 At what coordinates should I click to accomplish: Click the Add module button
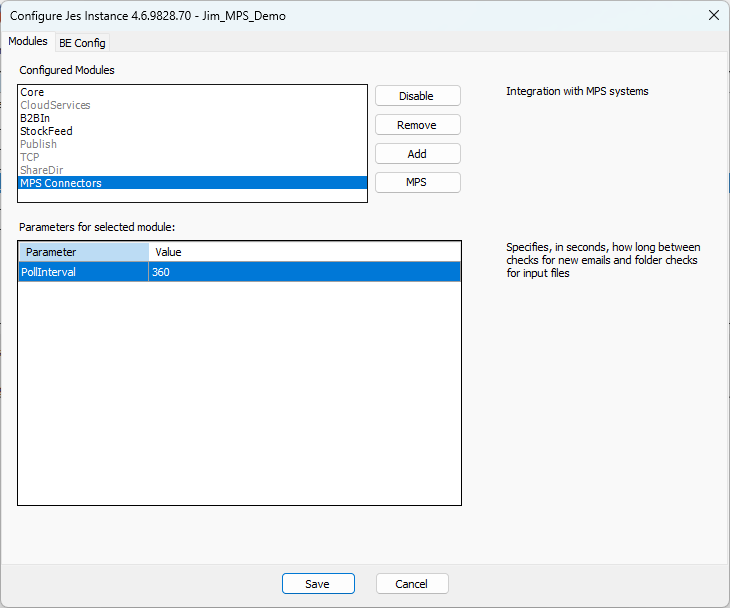point(418,154)
